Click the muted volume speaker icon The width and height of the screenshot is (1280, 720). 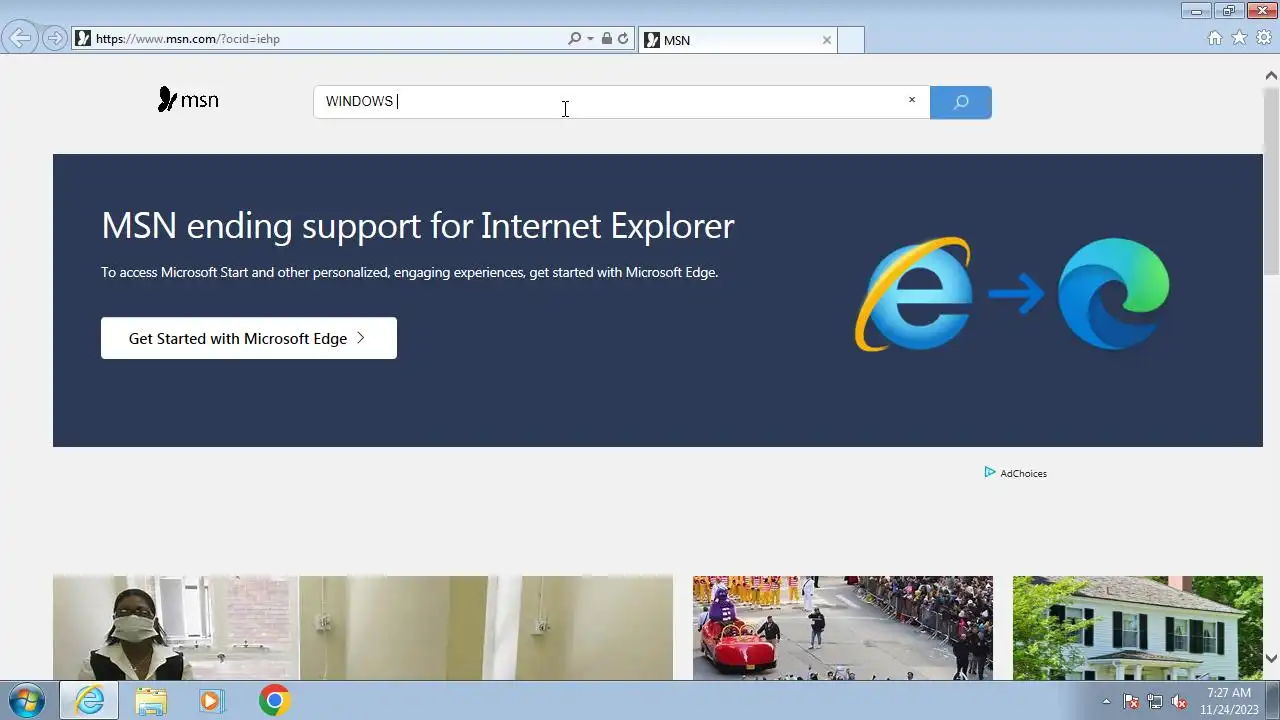click(x=1179, y=701)
